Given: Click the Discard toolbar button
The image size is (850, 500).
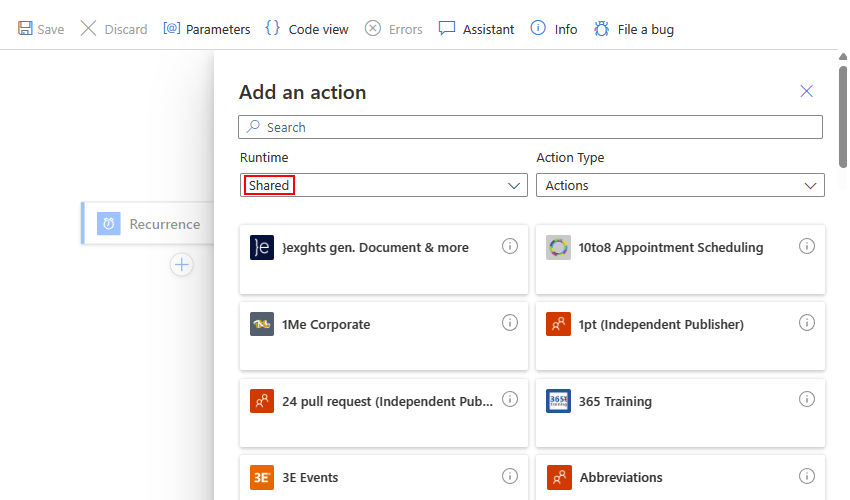Looking at the screenshot, I should (114, 29).
